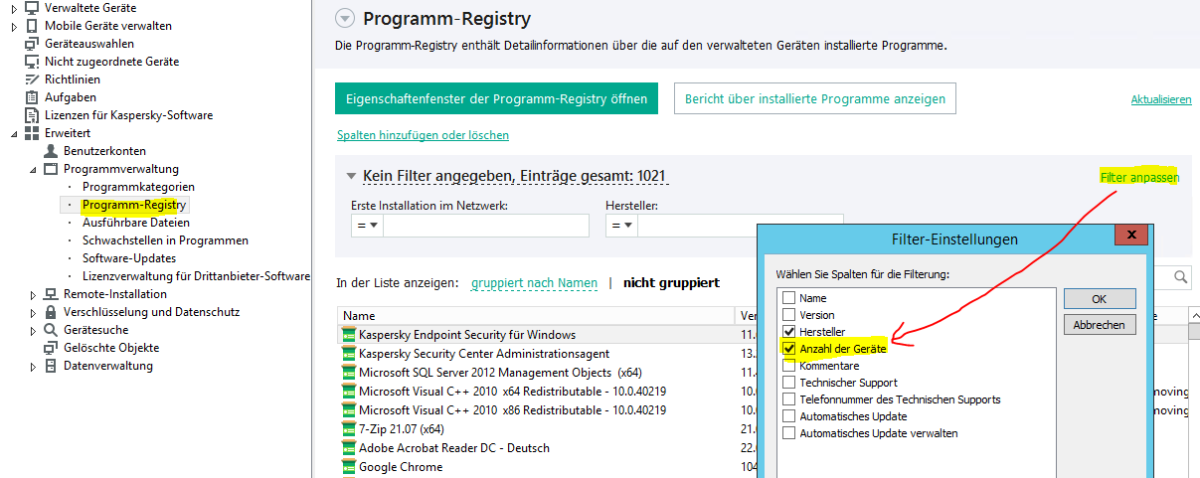
Task: Click the Aktualisieren link
Action: point(1161,100)
